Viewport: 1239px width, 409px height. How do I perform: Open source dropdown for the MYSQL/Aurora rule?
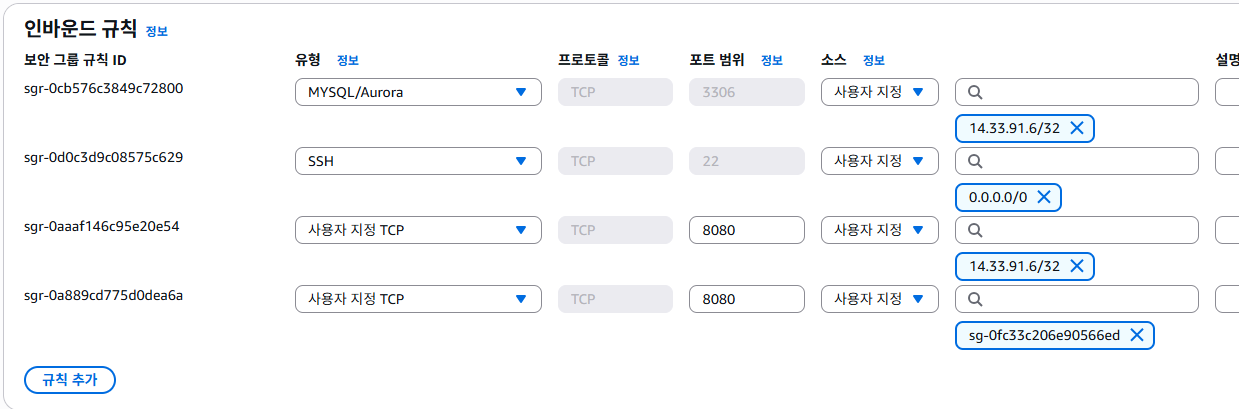pos(879,92)
